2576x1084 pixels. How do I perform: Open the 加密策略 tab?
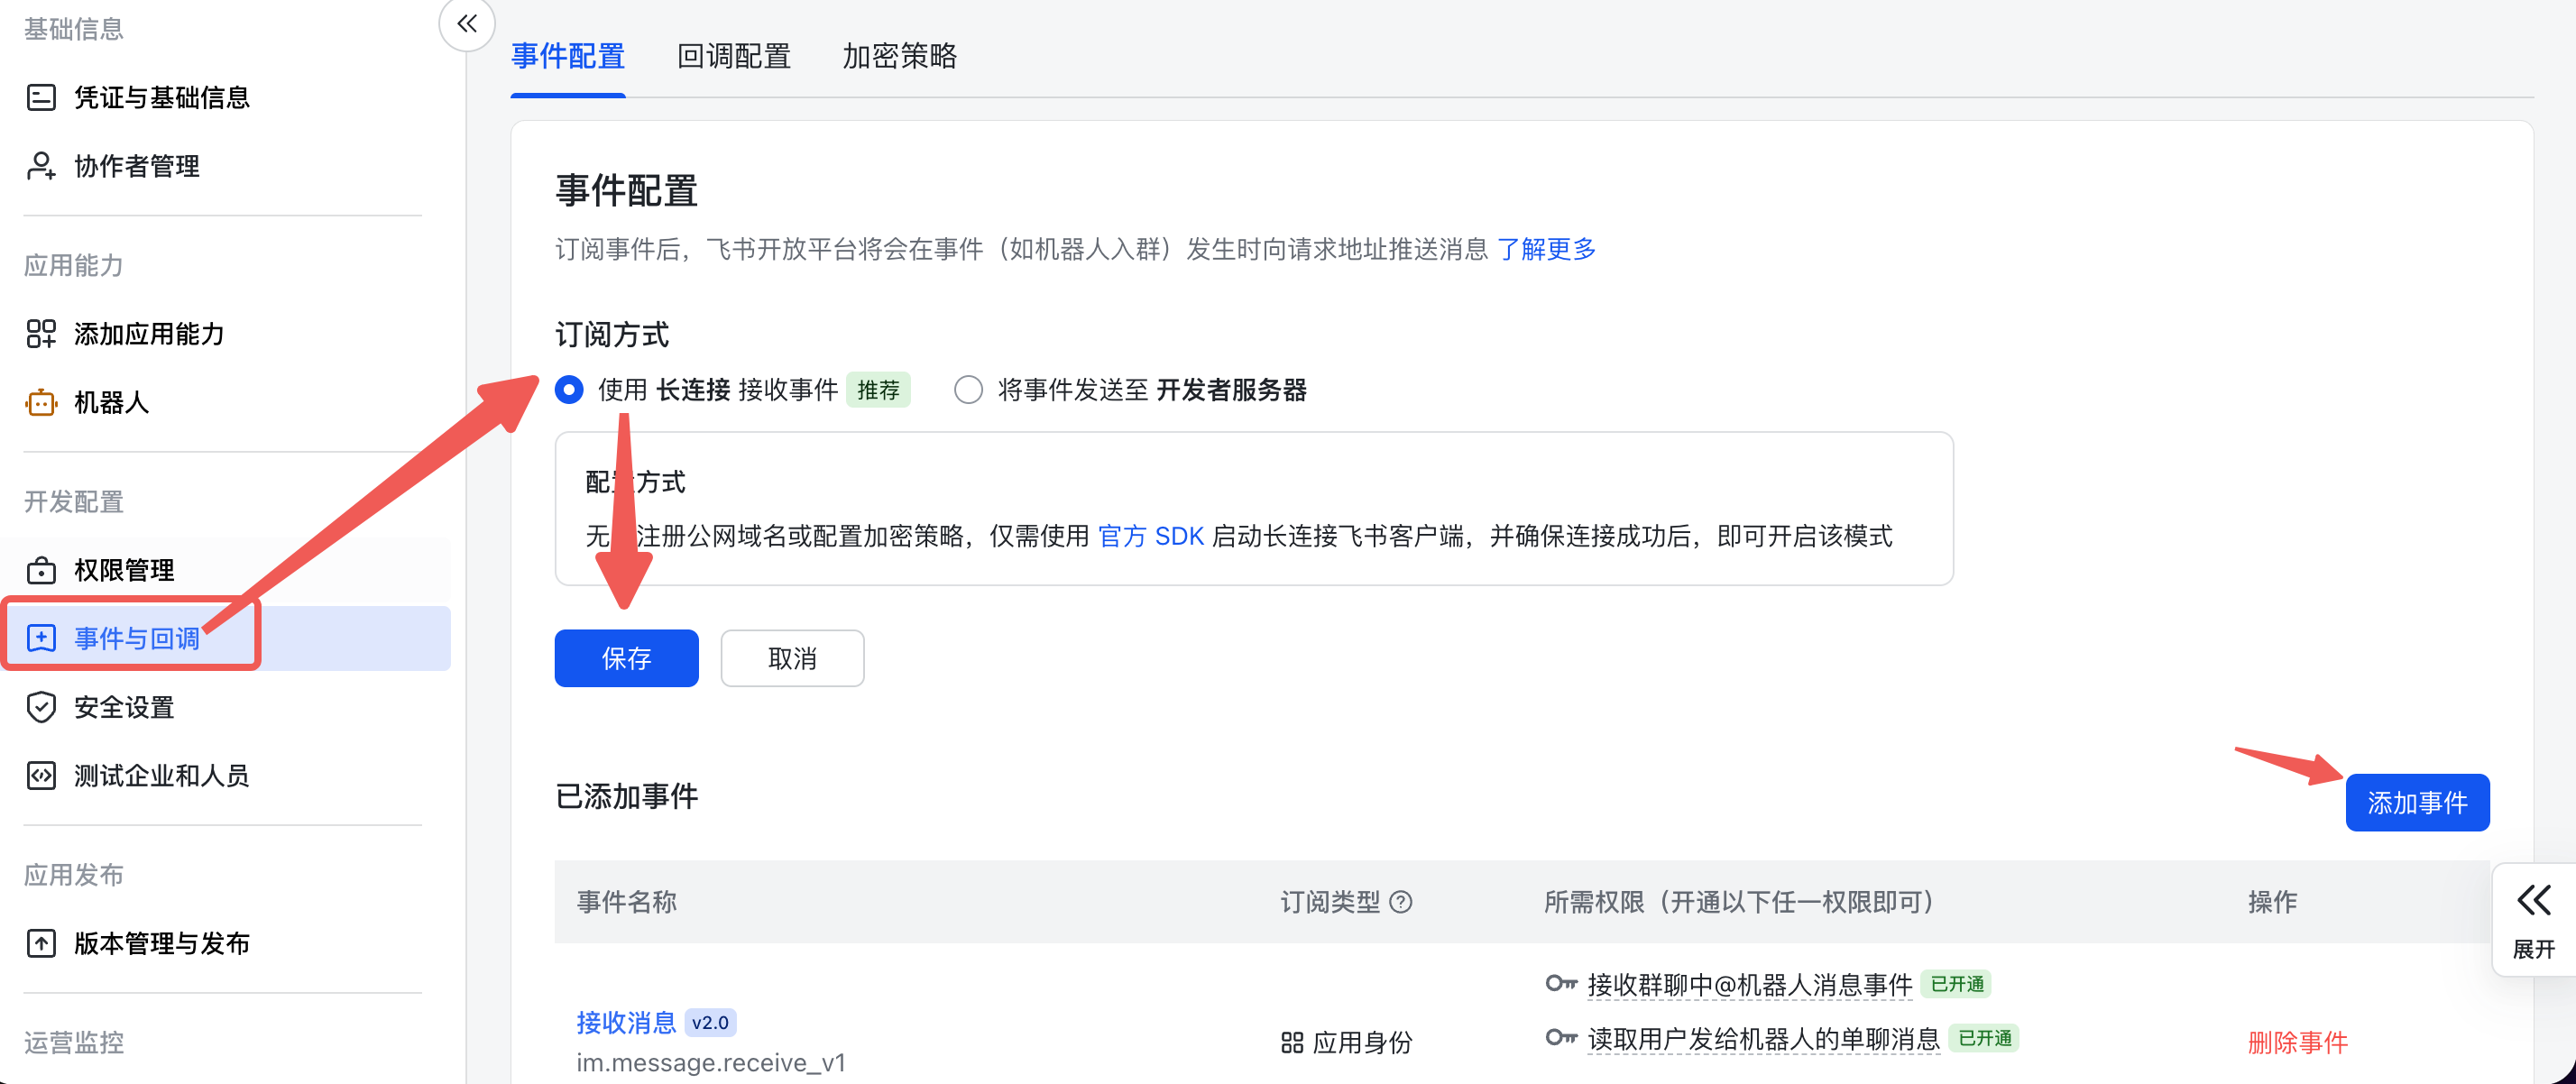click(x=899, y=56)
